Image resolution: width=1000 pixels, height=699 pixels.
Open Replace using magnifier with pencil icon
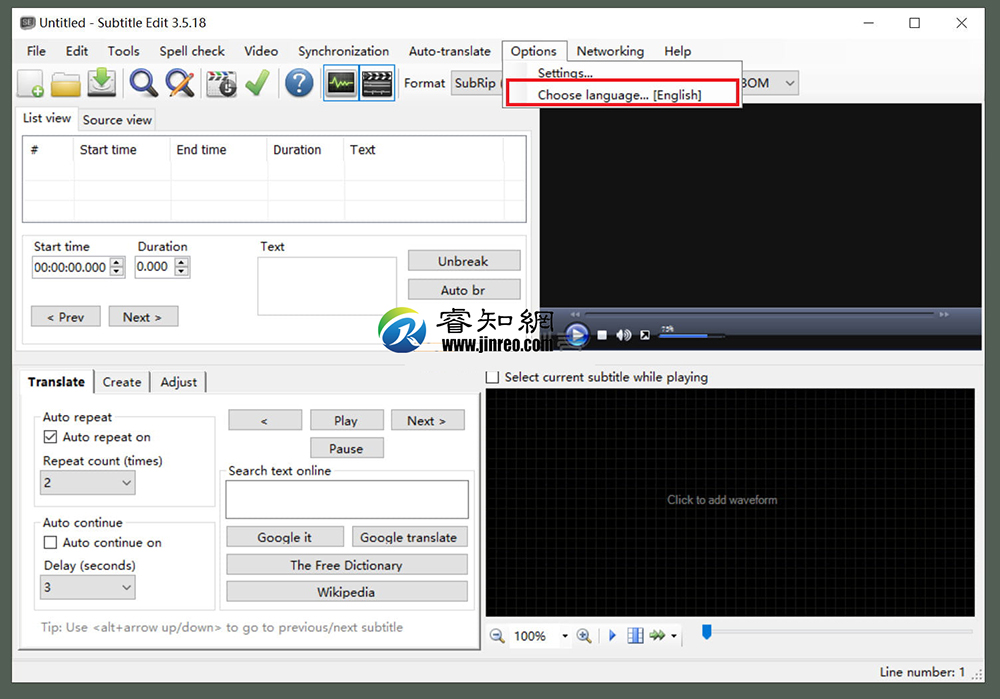pos(180,83)
